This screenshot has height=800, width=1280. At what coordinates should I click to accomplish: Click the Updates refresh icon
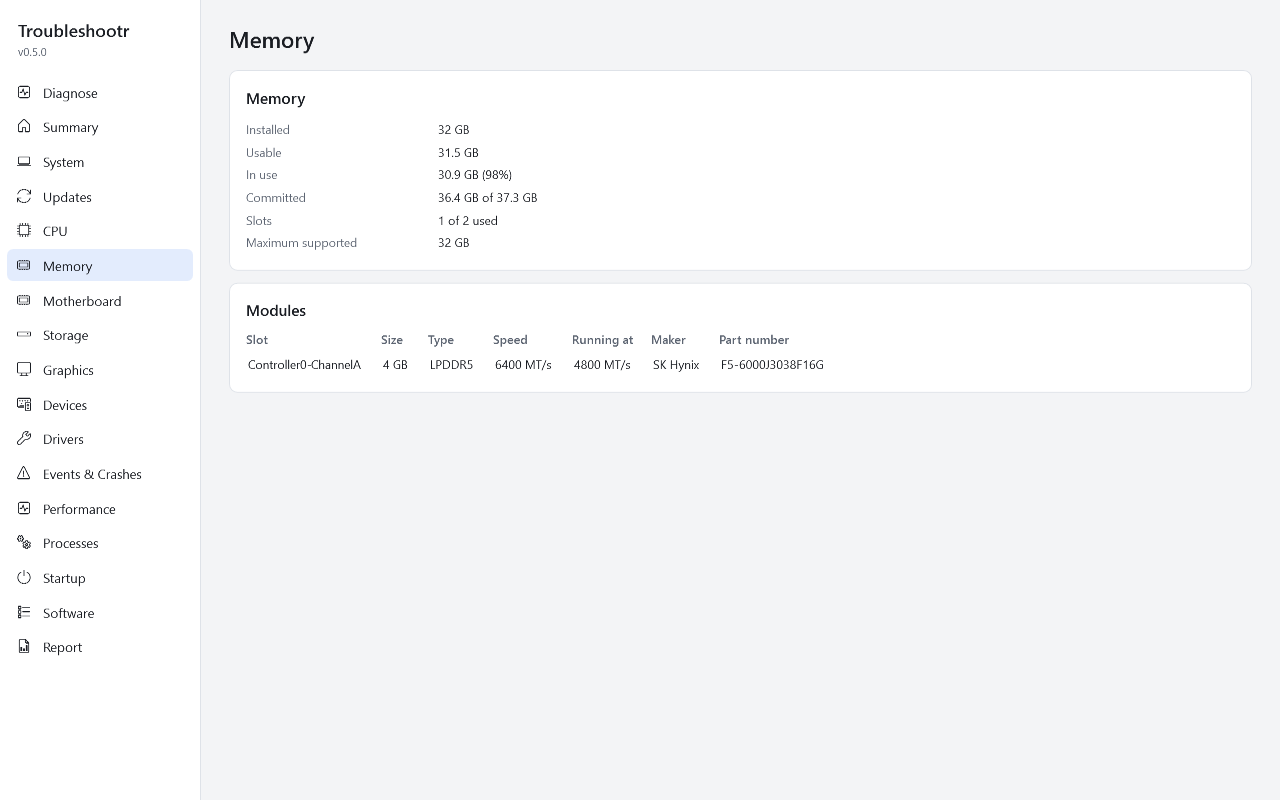pos(24,196)
